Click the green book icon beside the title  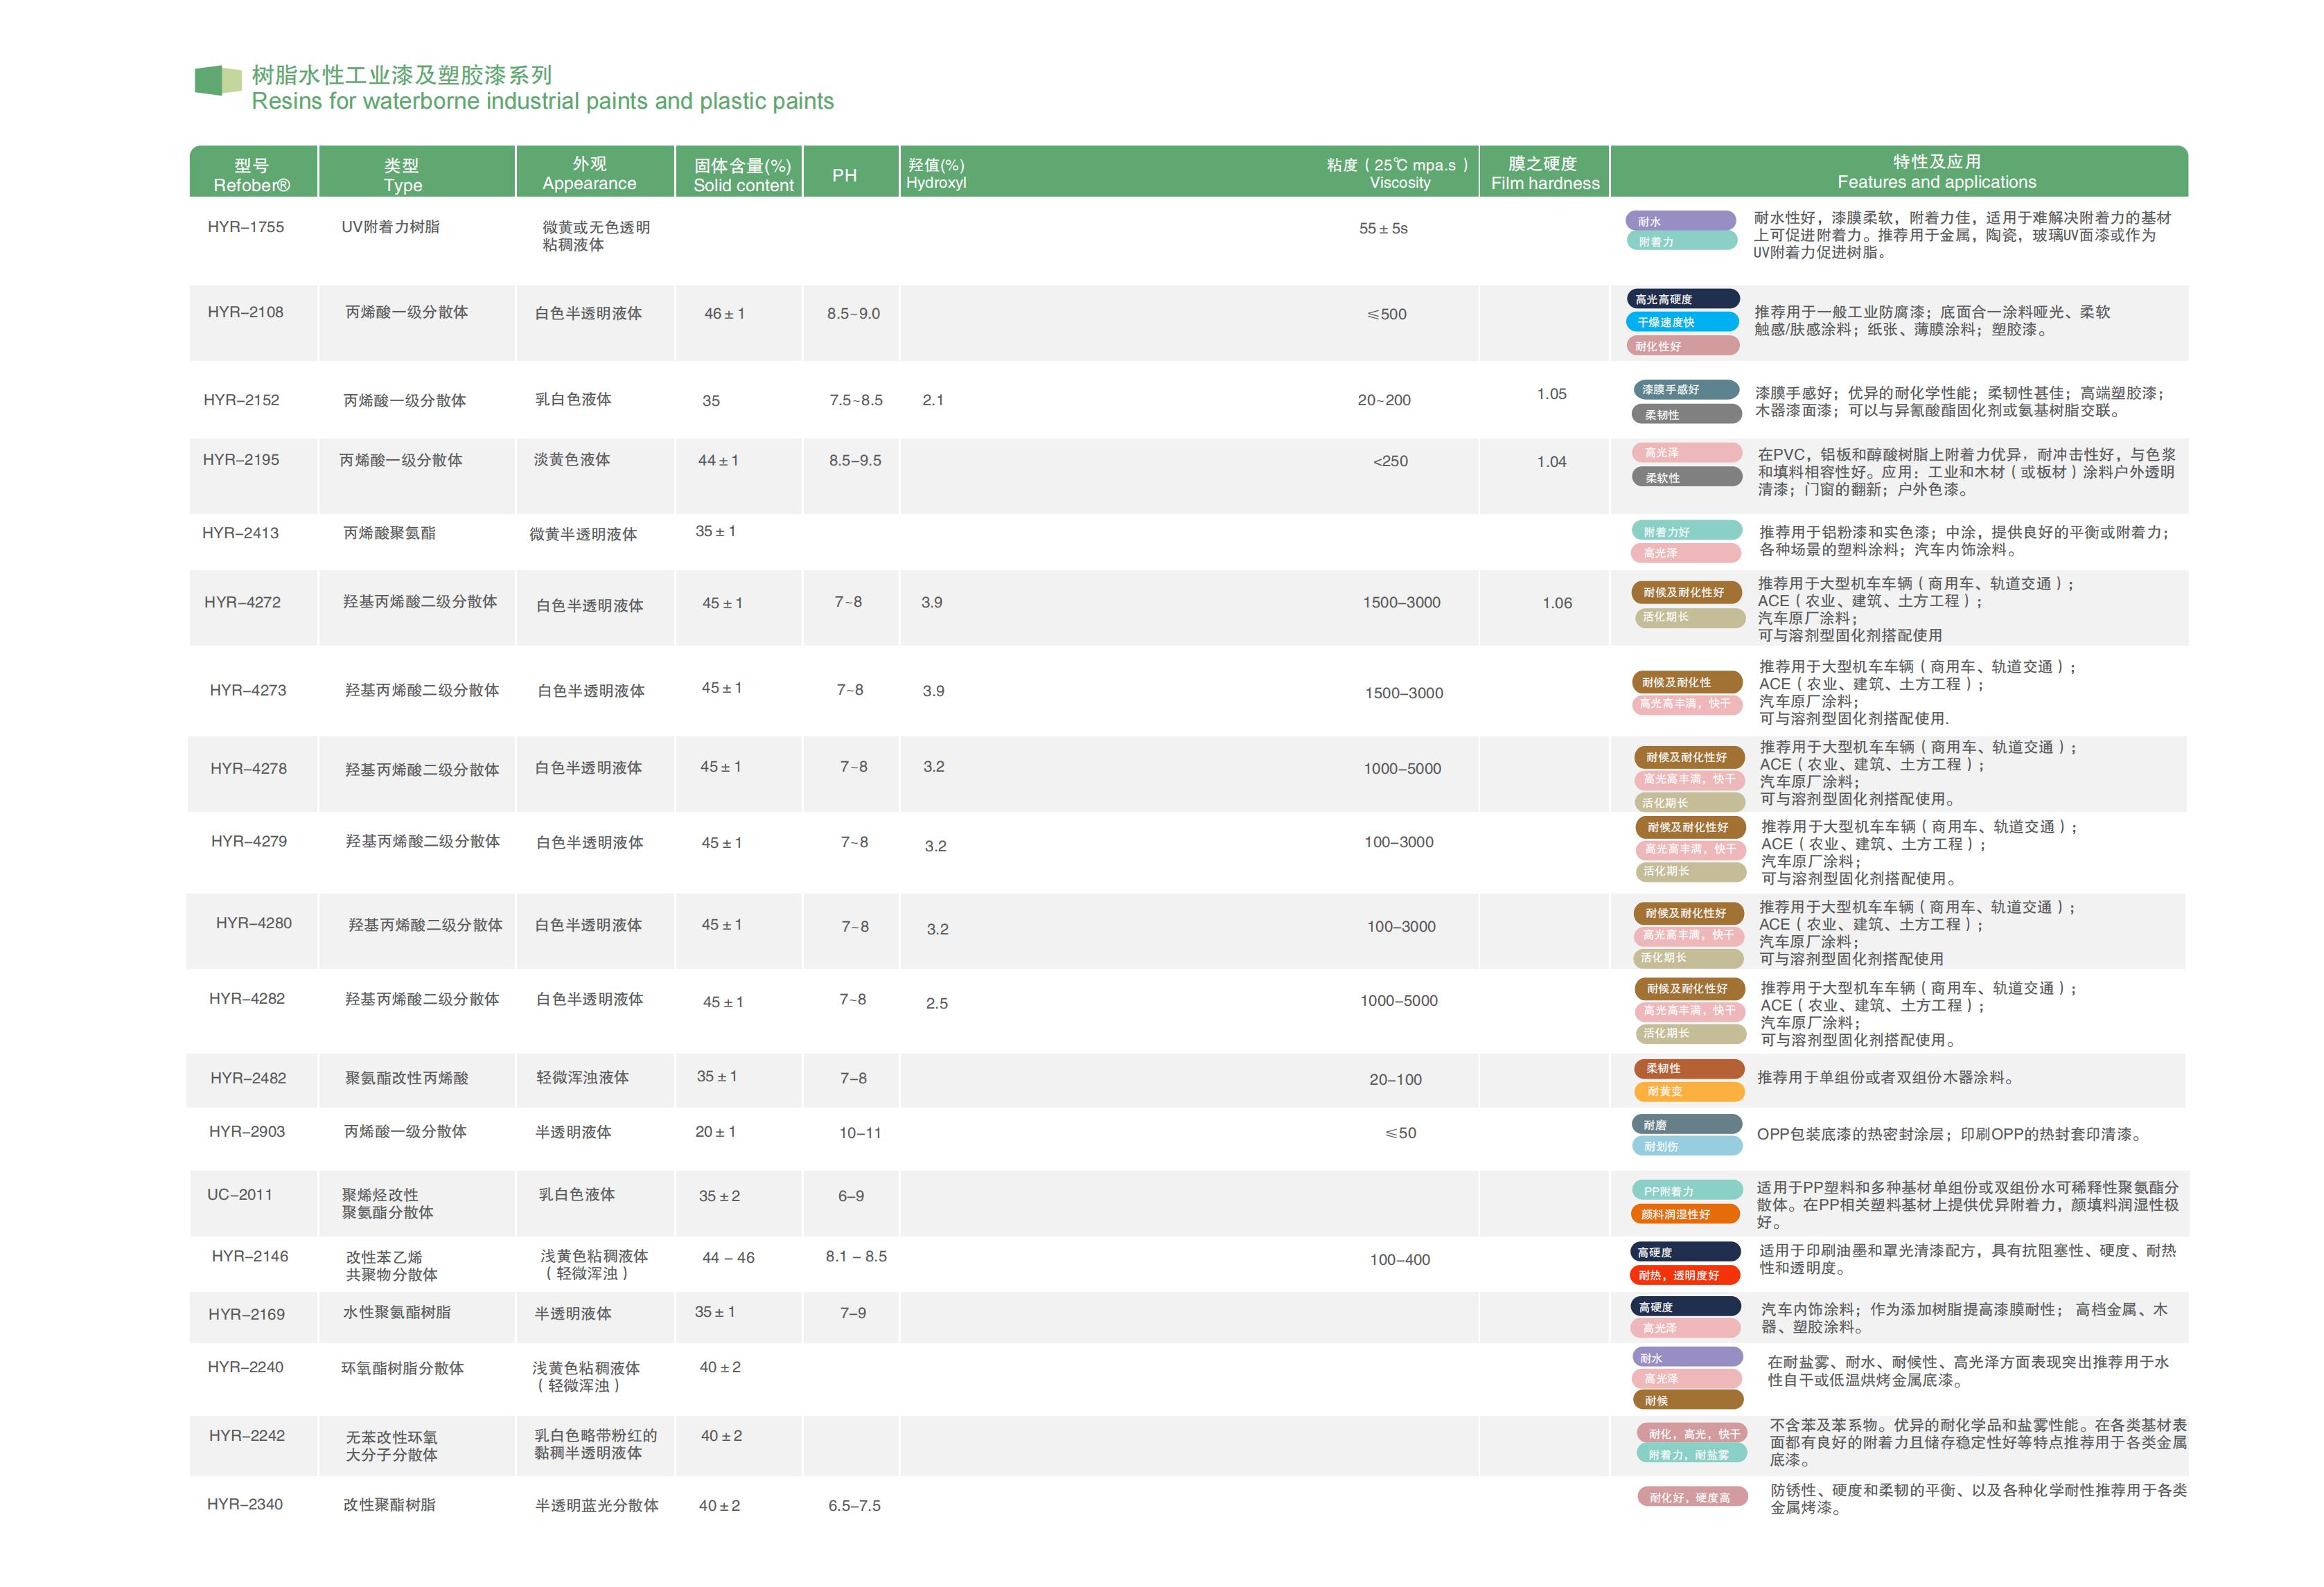tap(217, 80)
